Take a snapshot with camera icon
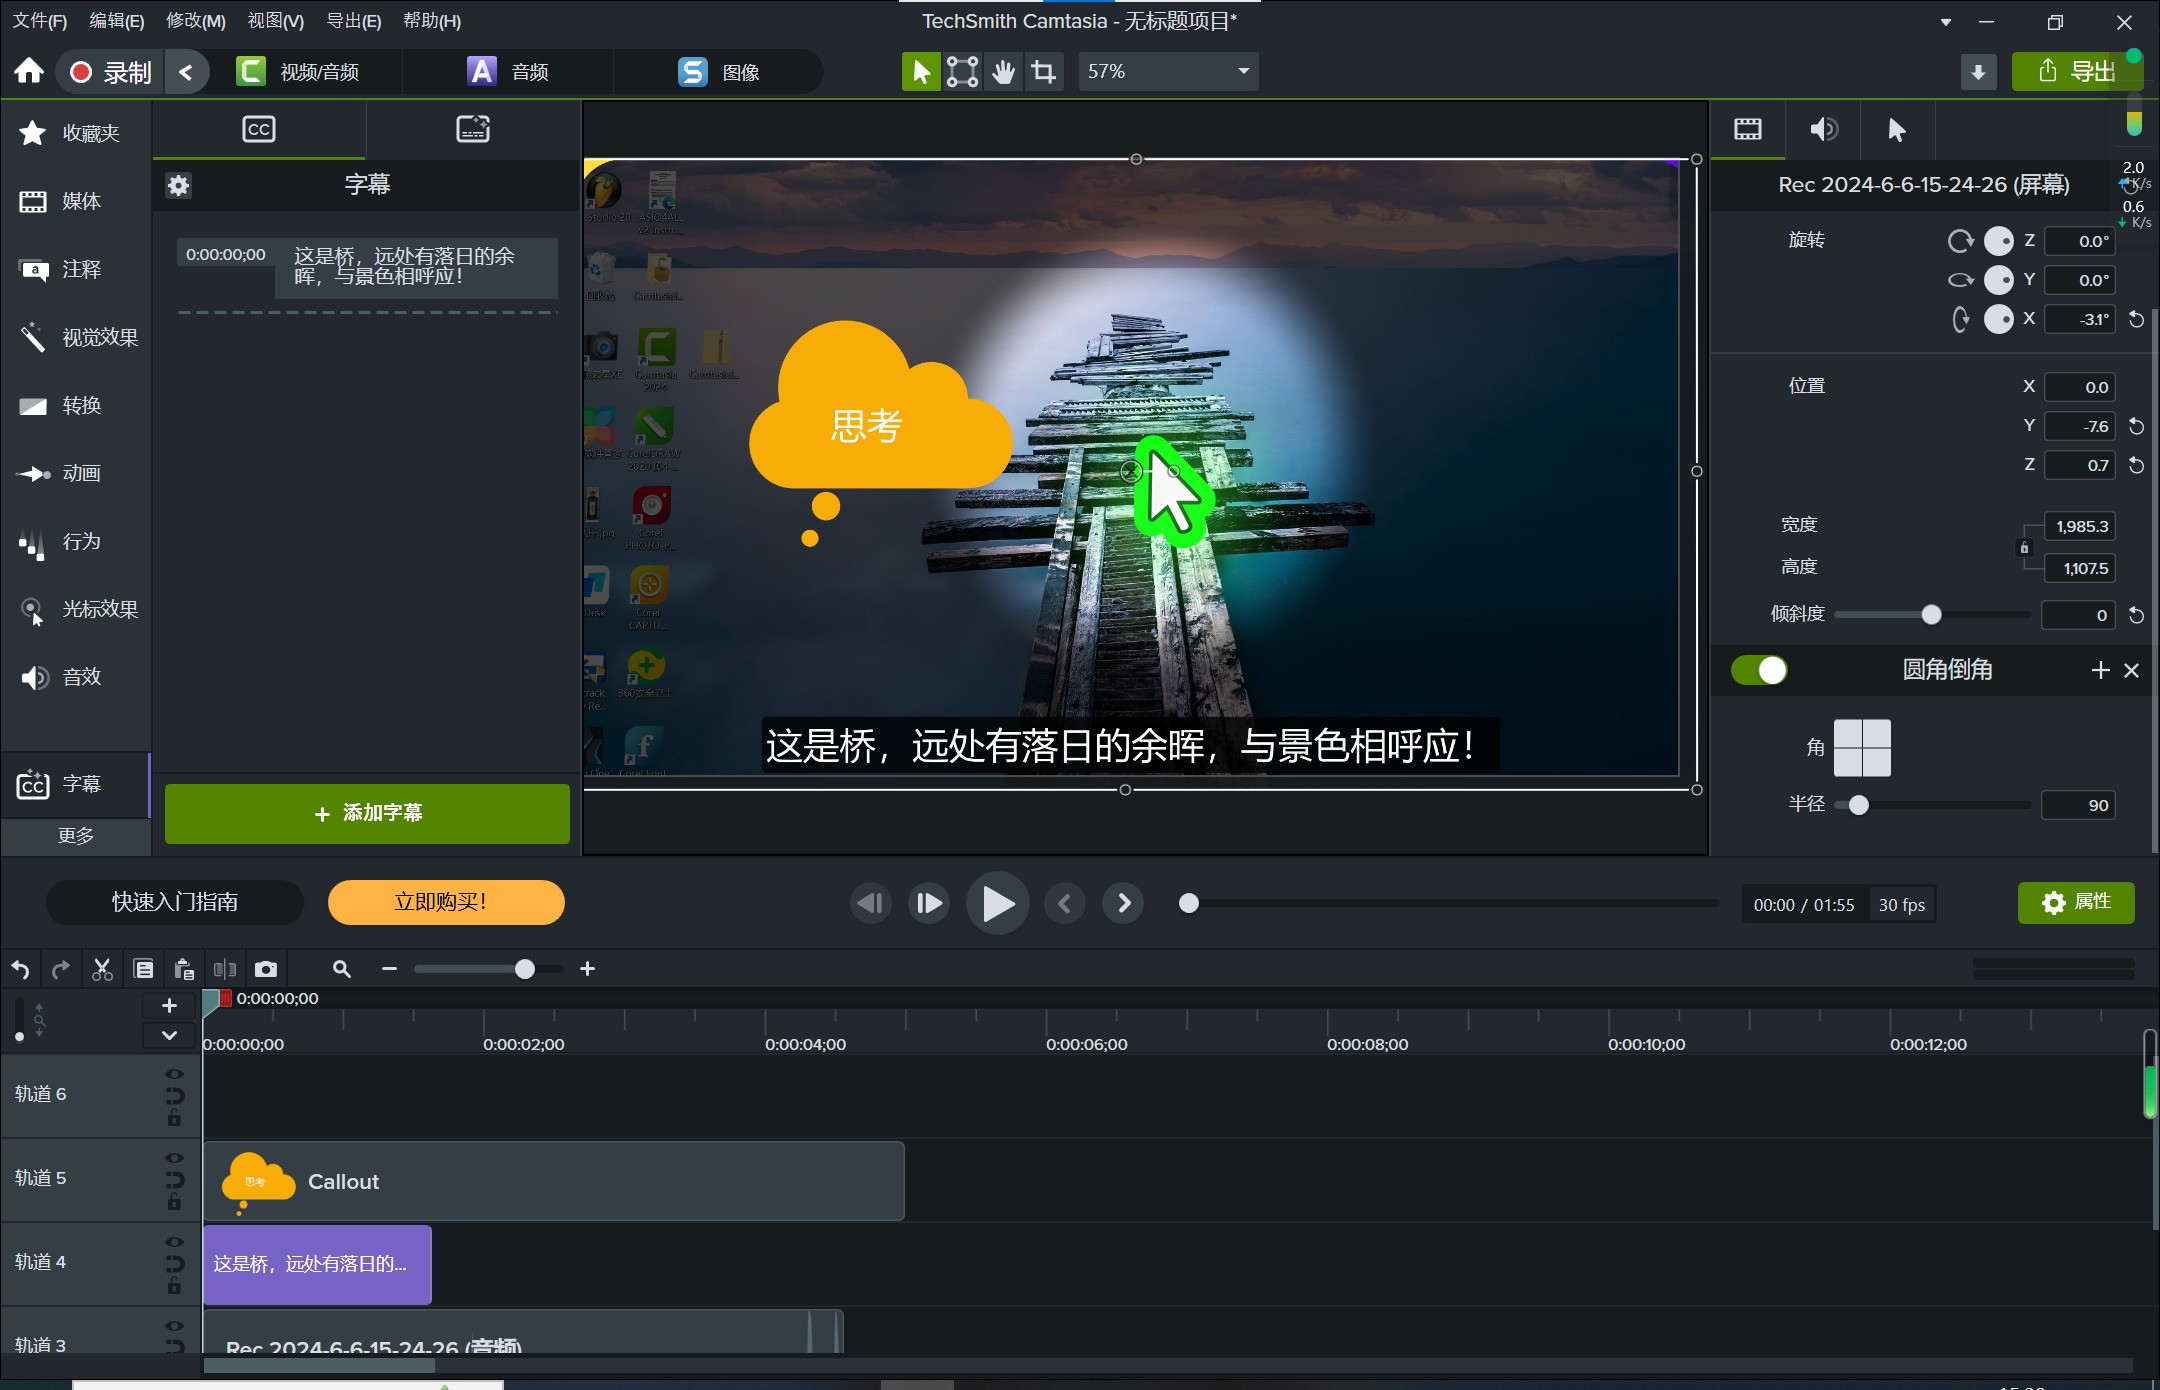This screenshot has width=2160, height=1390. tap(265, 969)
